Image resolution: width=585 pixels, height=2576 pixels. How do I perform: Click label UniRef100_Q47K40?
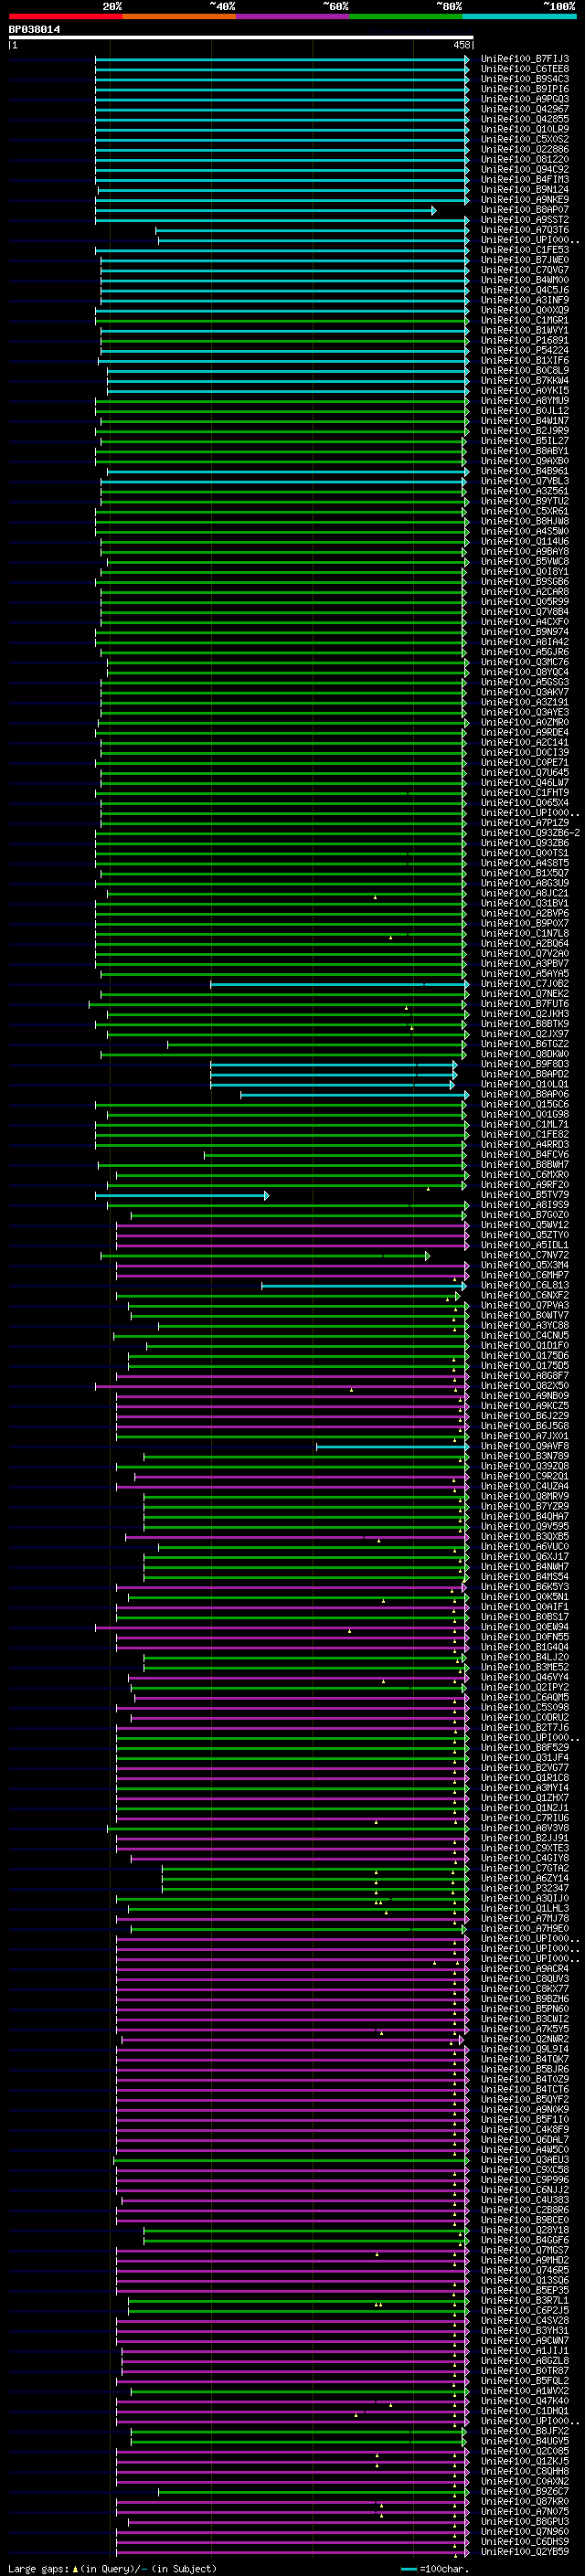[x=524, y=2400]
